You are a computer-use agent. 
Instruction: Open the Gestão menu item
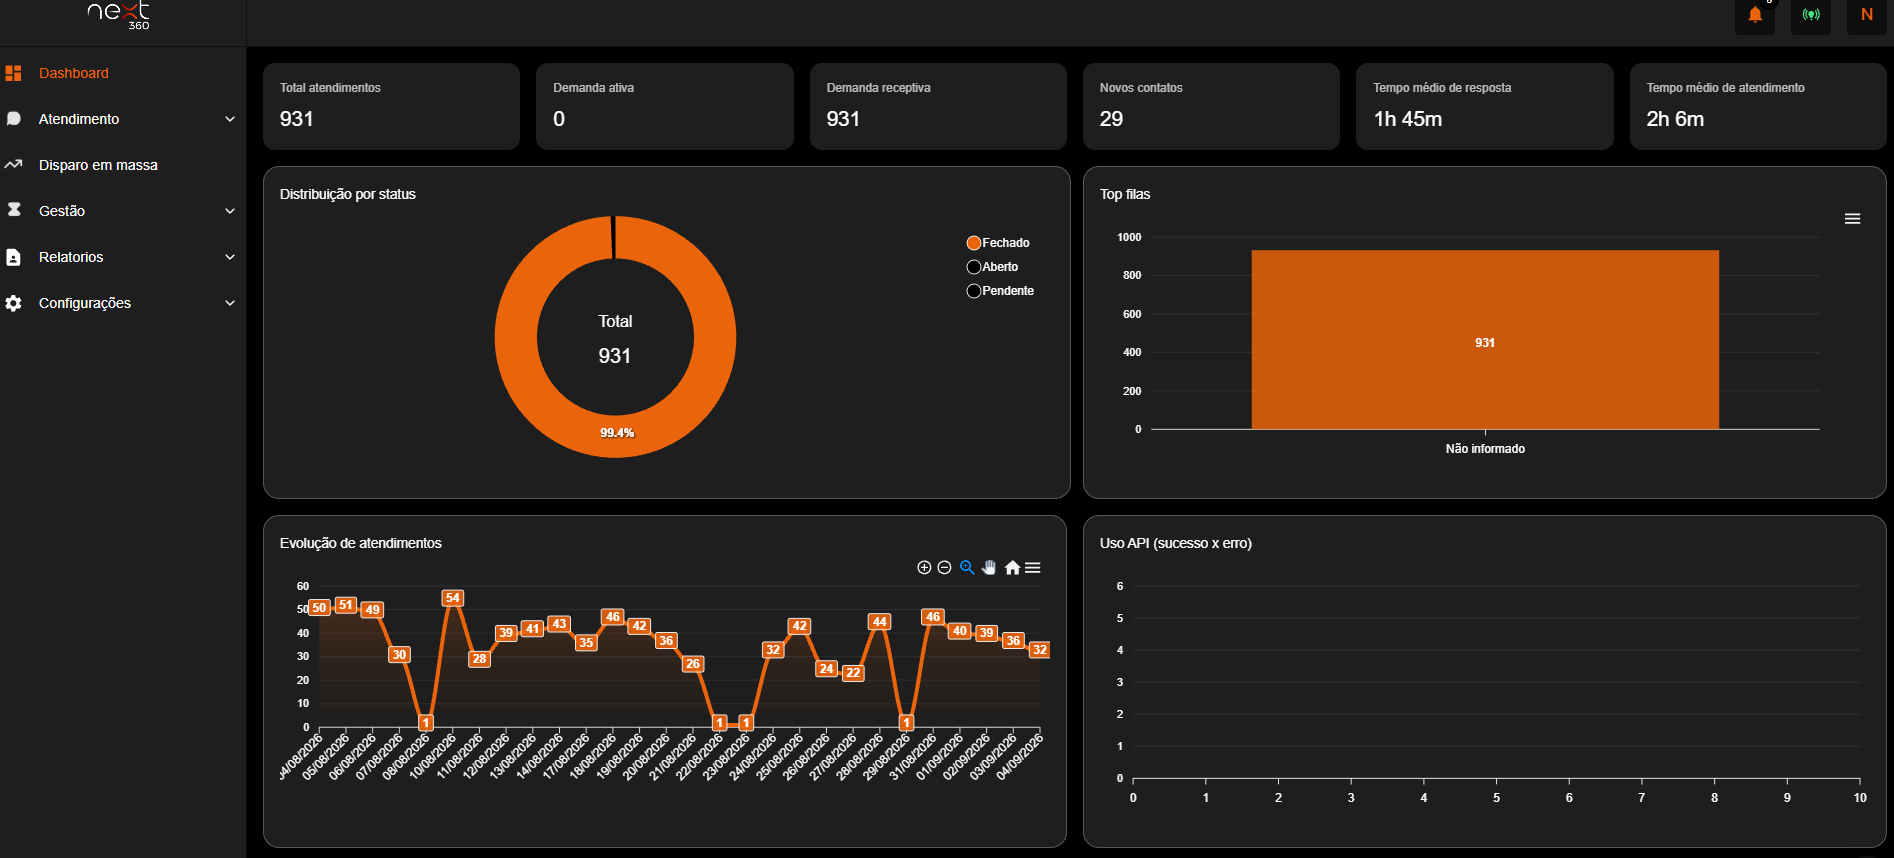pyautogui.click(x=123, y=211)
